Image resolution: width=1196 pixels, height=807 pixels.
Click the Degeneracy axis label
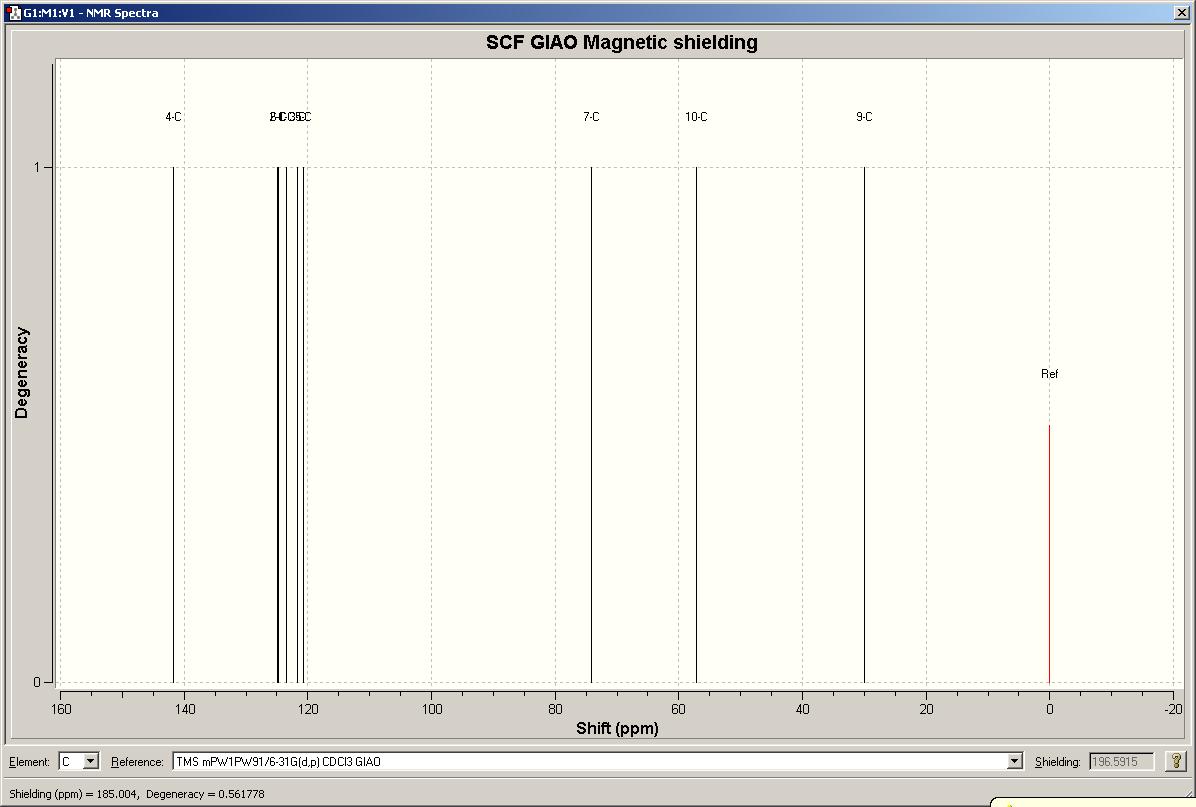tap(21, 373)
